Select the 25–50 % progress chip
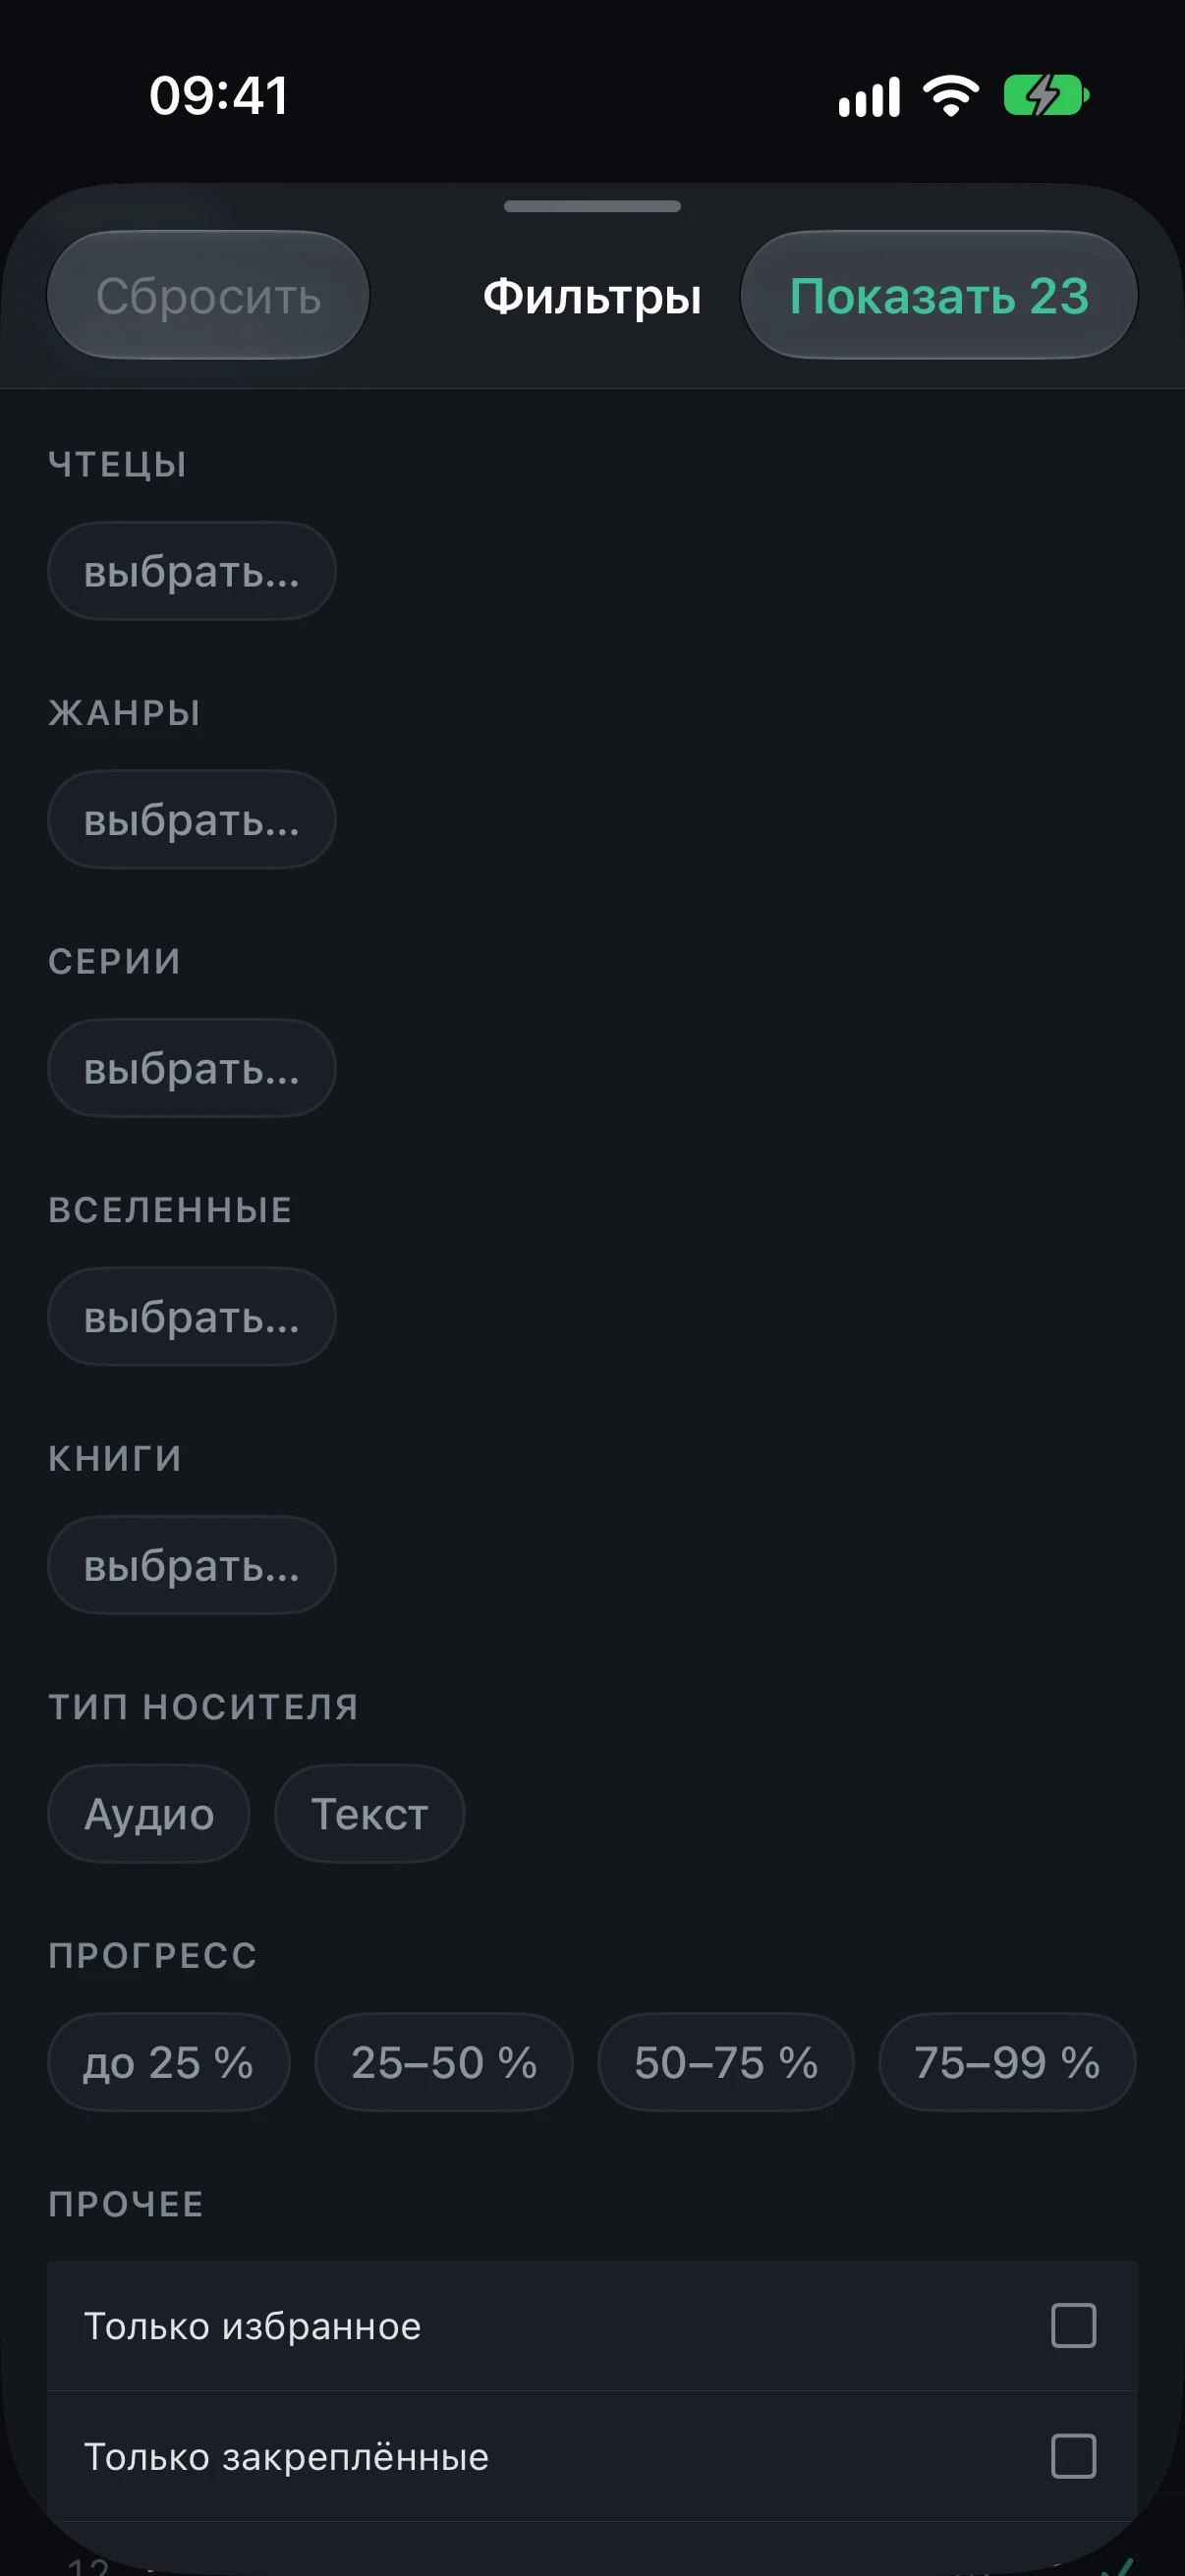The height and width of the screenshot is (2576, 1185). (444, 2062)
